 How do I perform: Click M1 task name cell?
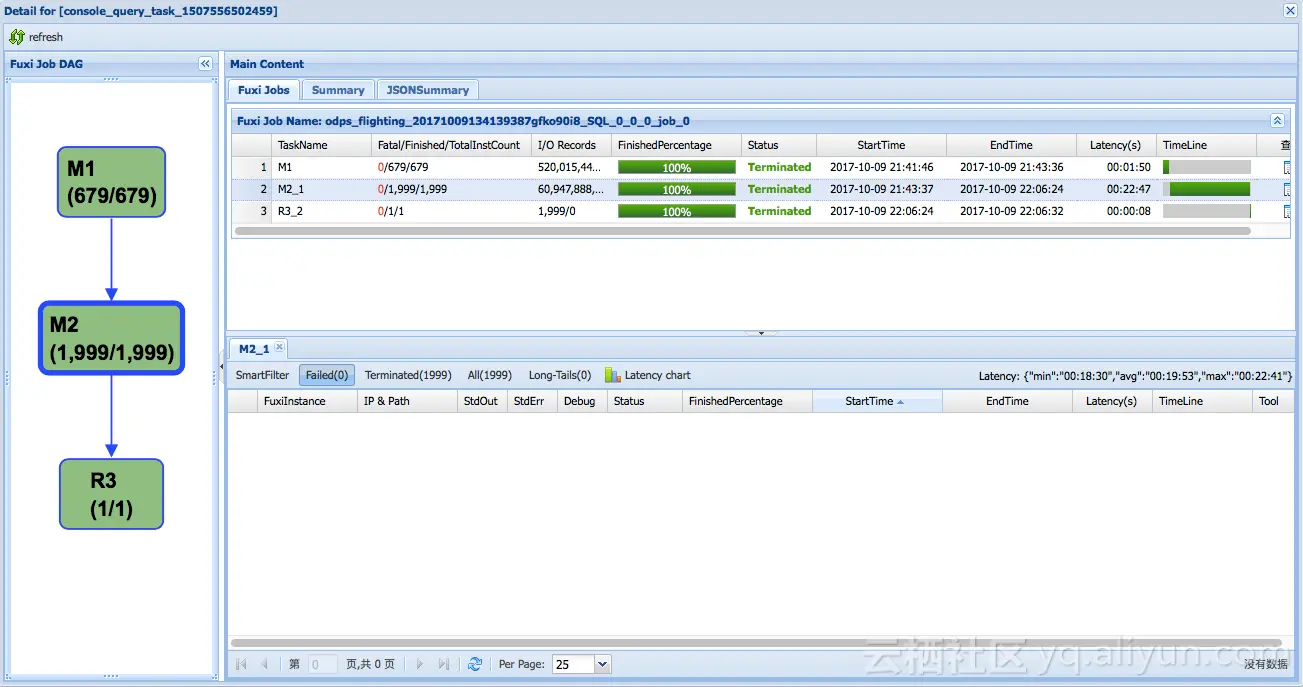tap(321, 168)
